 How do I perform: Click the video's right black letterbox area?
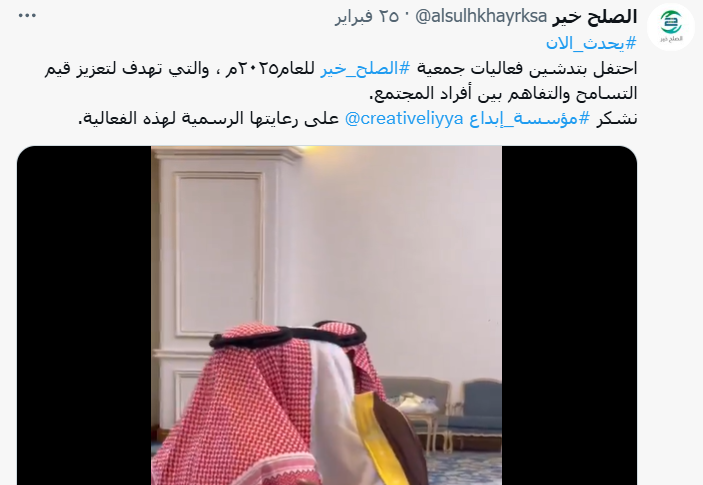[569, 315]
